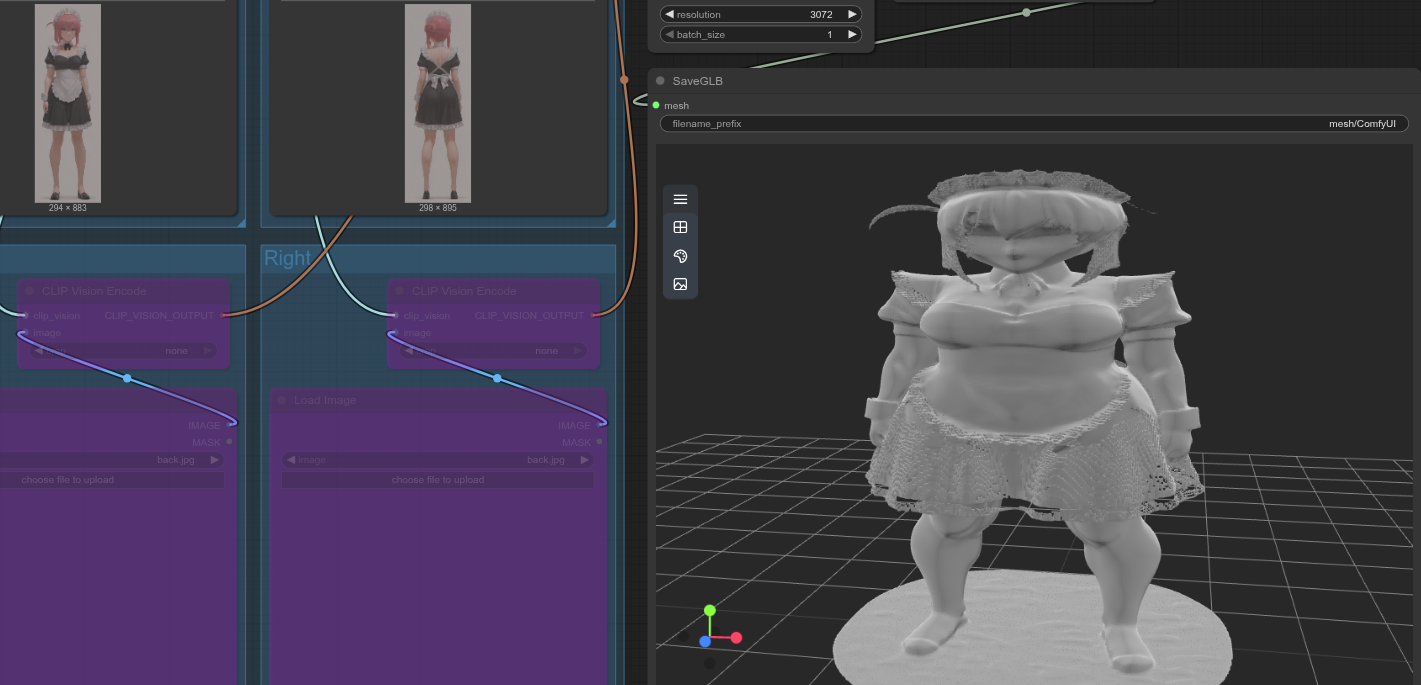Click the red X axis gizmo handle
Screen dimensions: 1421x685
pos(736,637)
